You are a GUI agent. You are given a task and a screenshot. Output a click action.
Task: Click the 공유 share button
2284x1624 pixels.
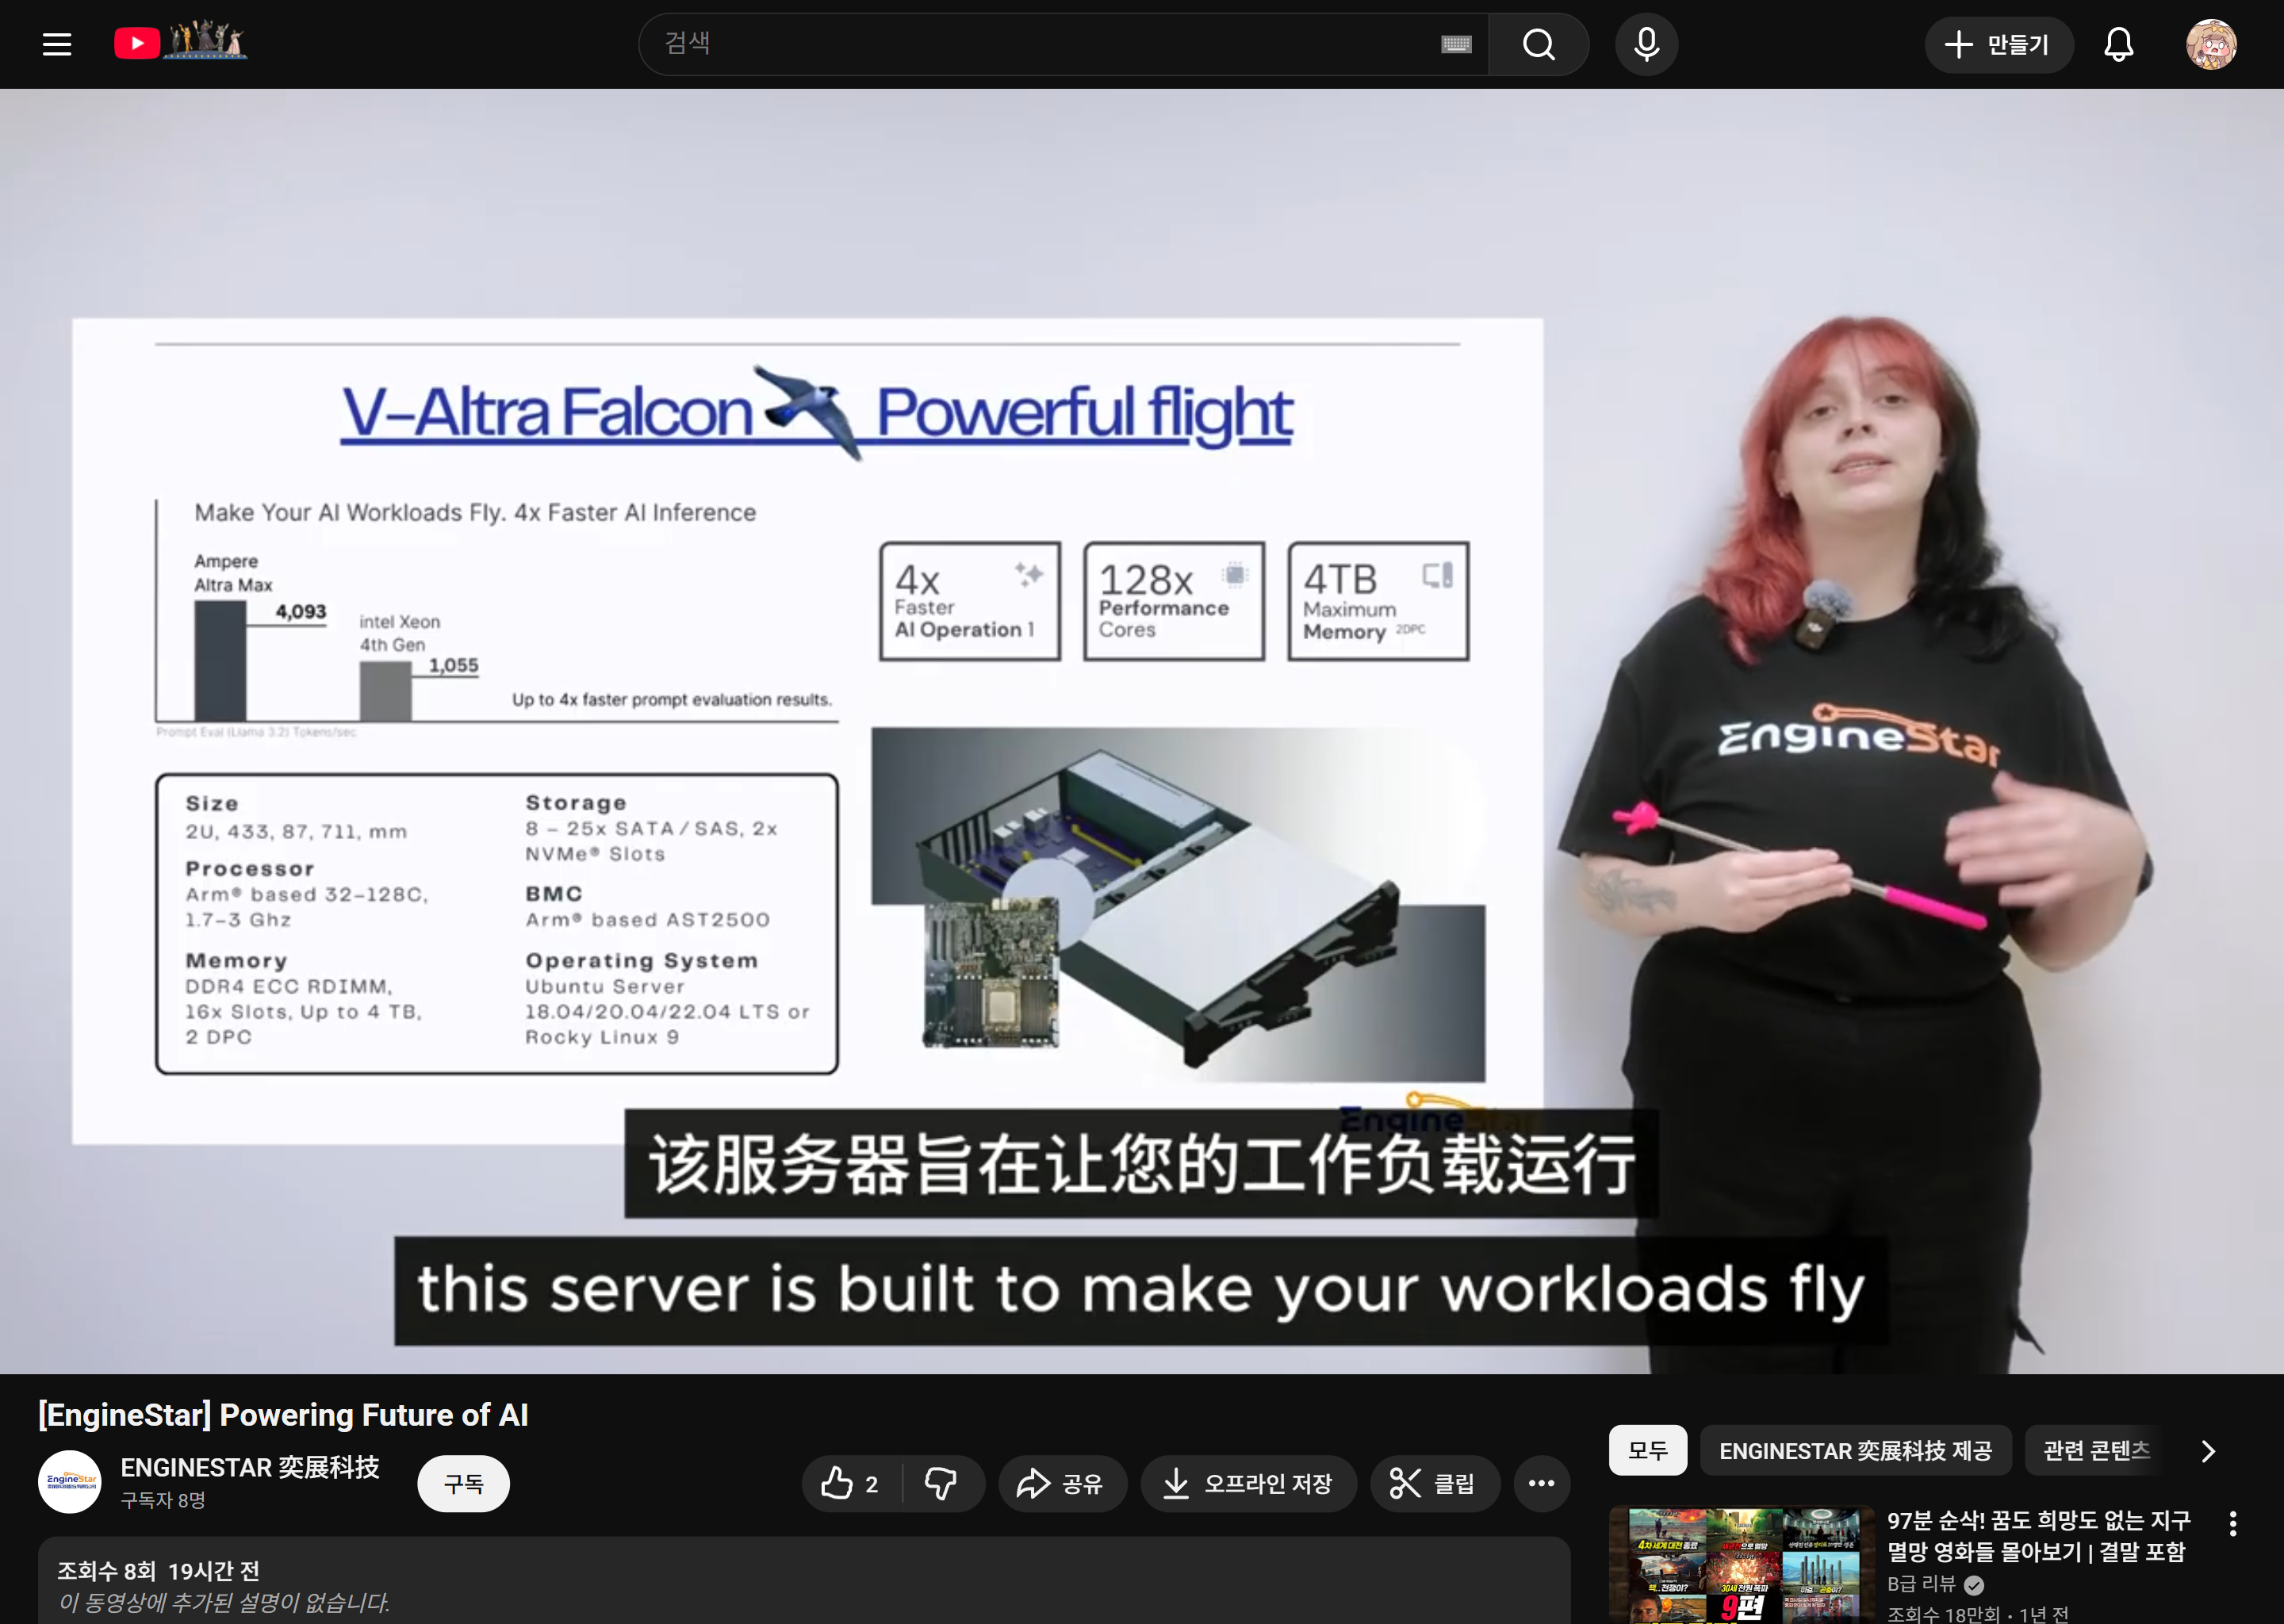1061,1483
